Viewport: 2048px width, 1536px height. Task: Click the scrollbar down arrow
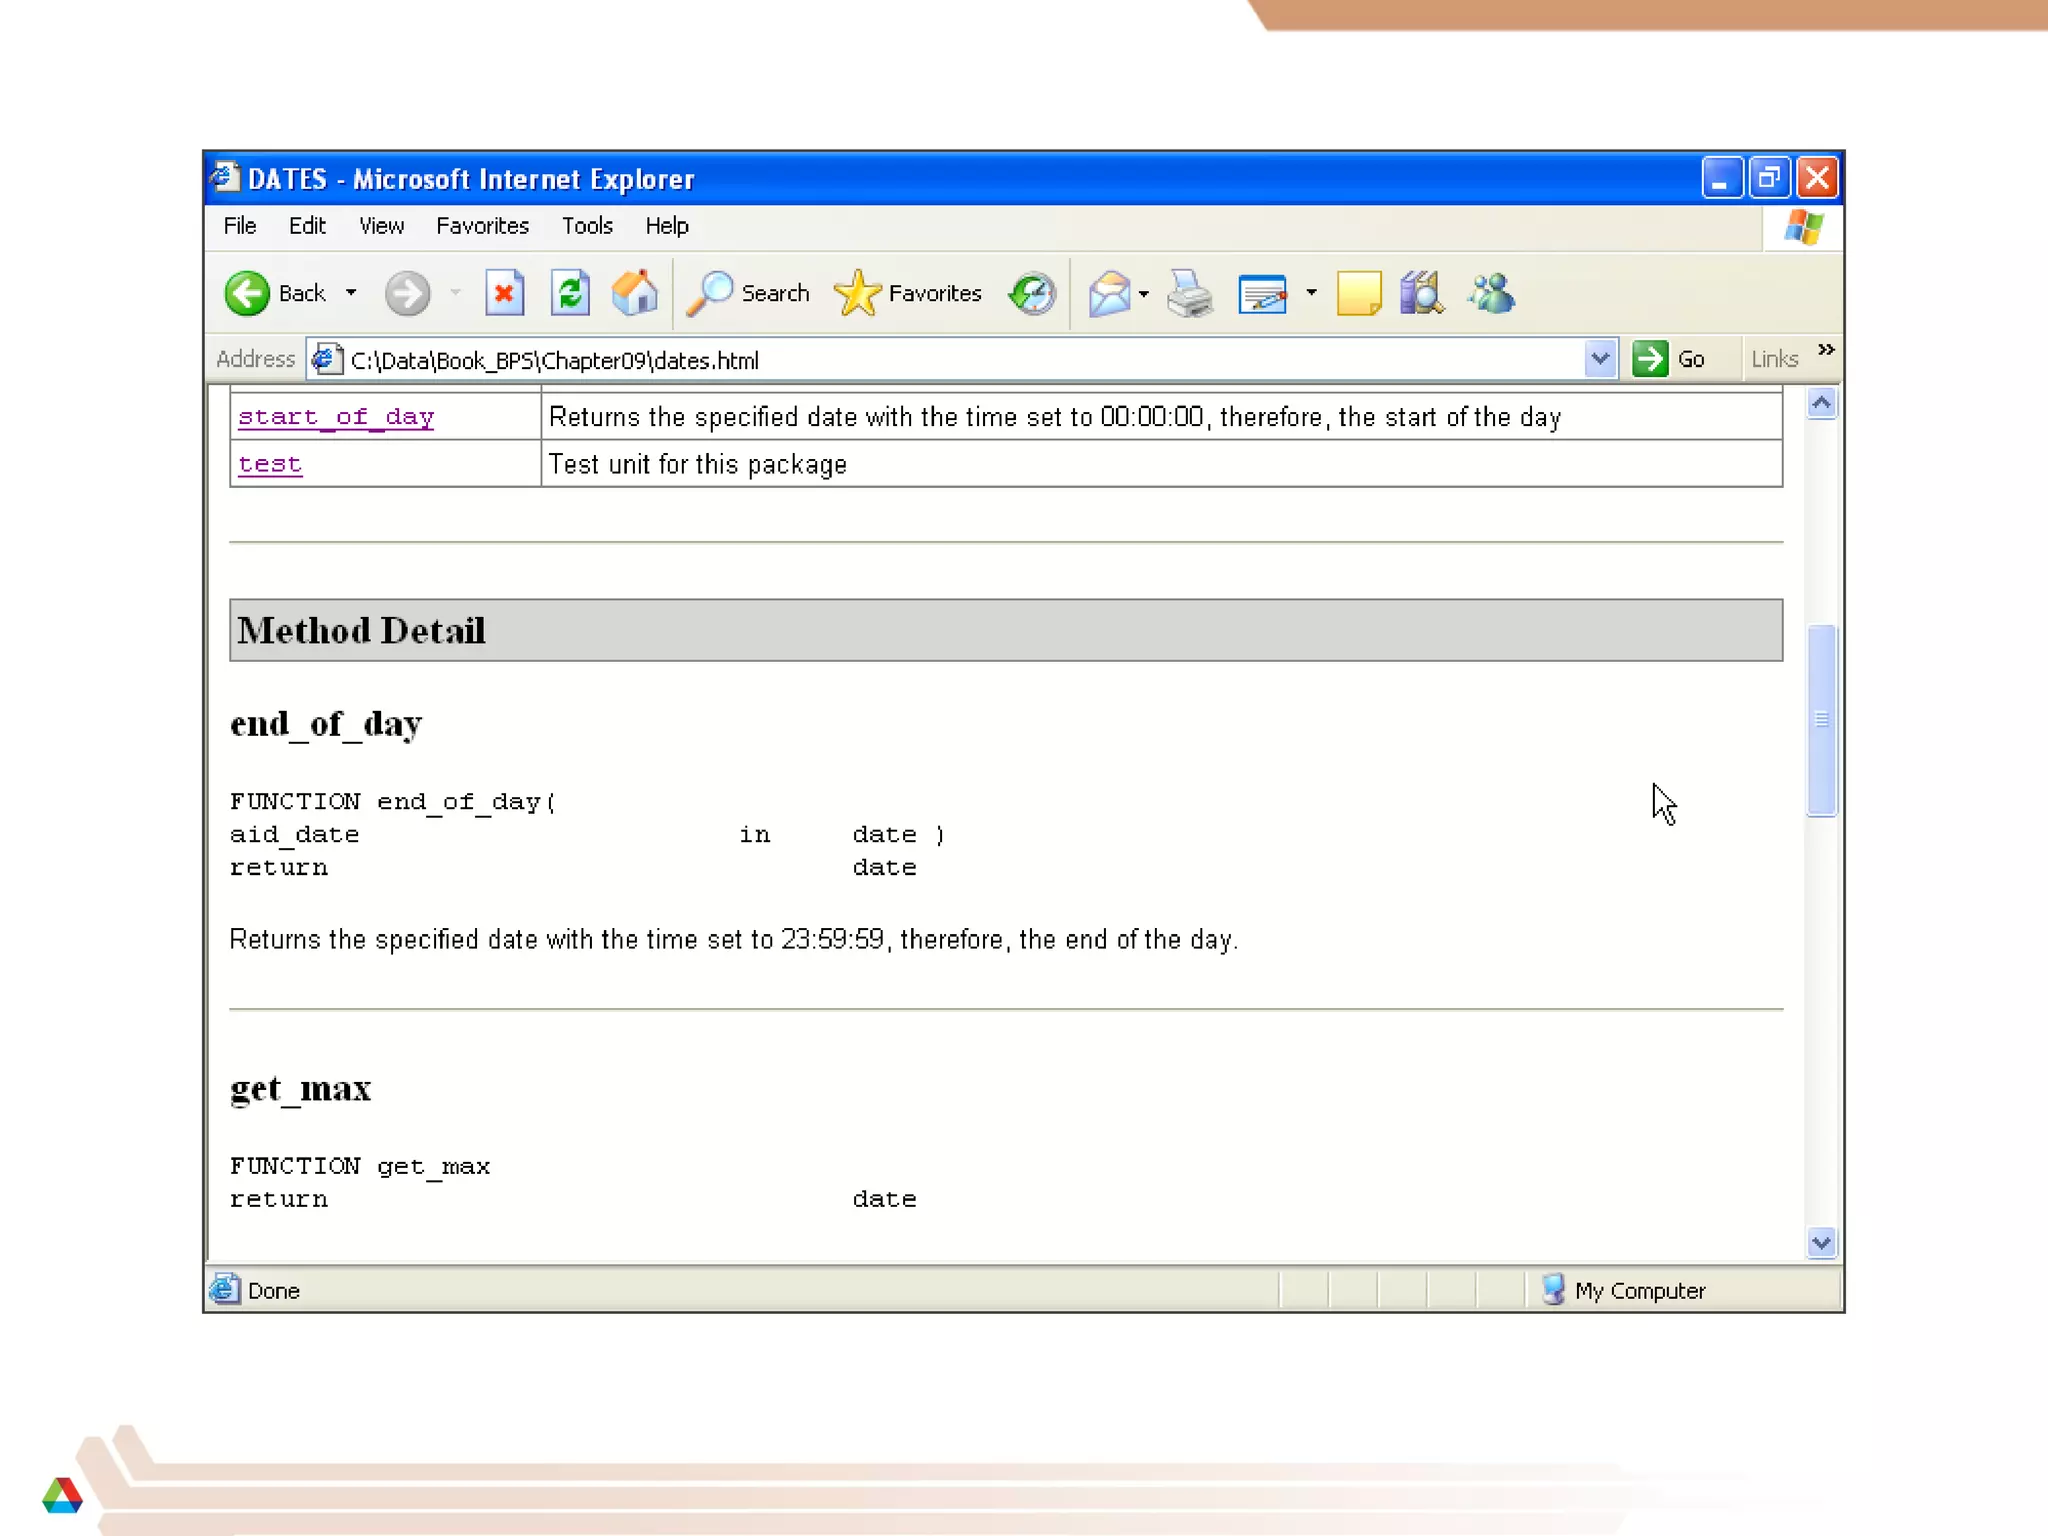click(x=1822, y=1243)
